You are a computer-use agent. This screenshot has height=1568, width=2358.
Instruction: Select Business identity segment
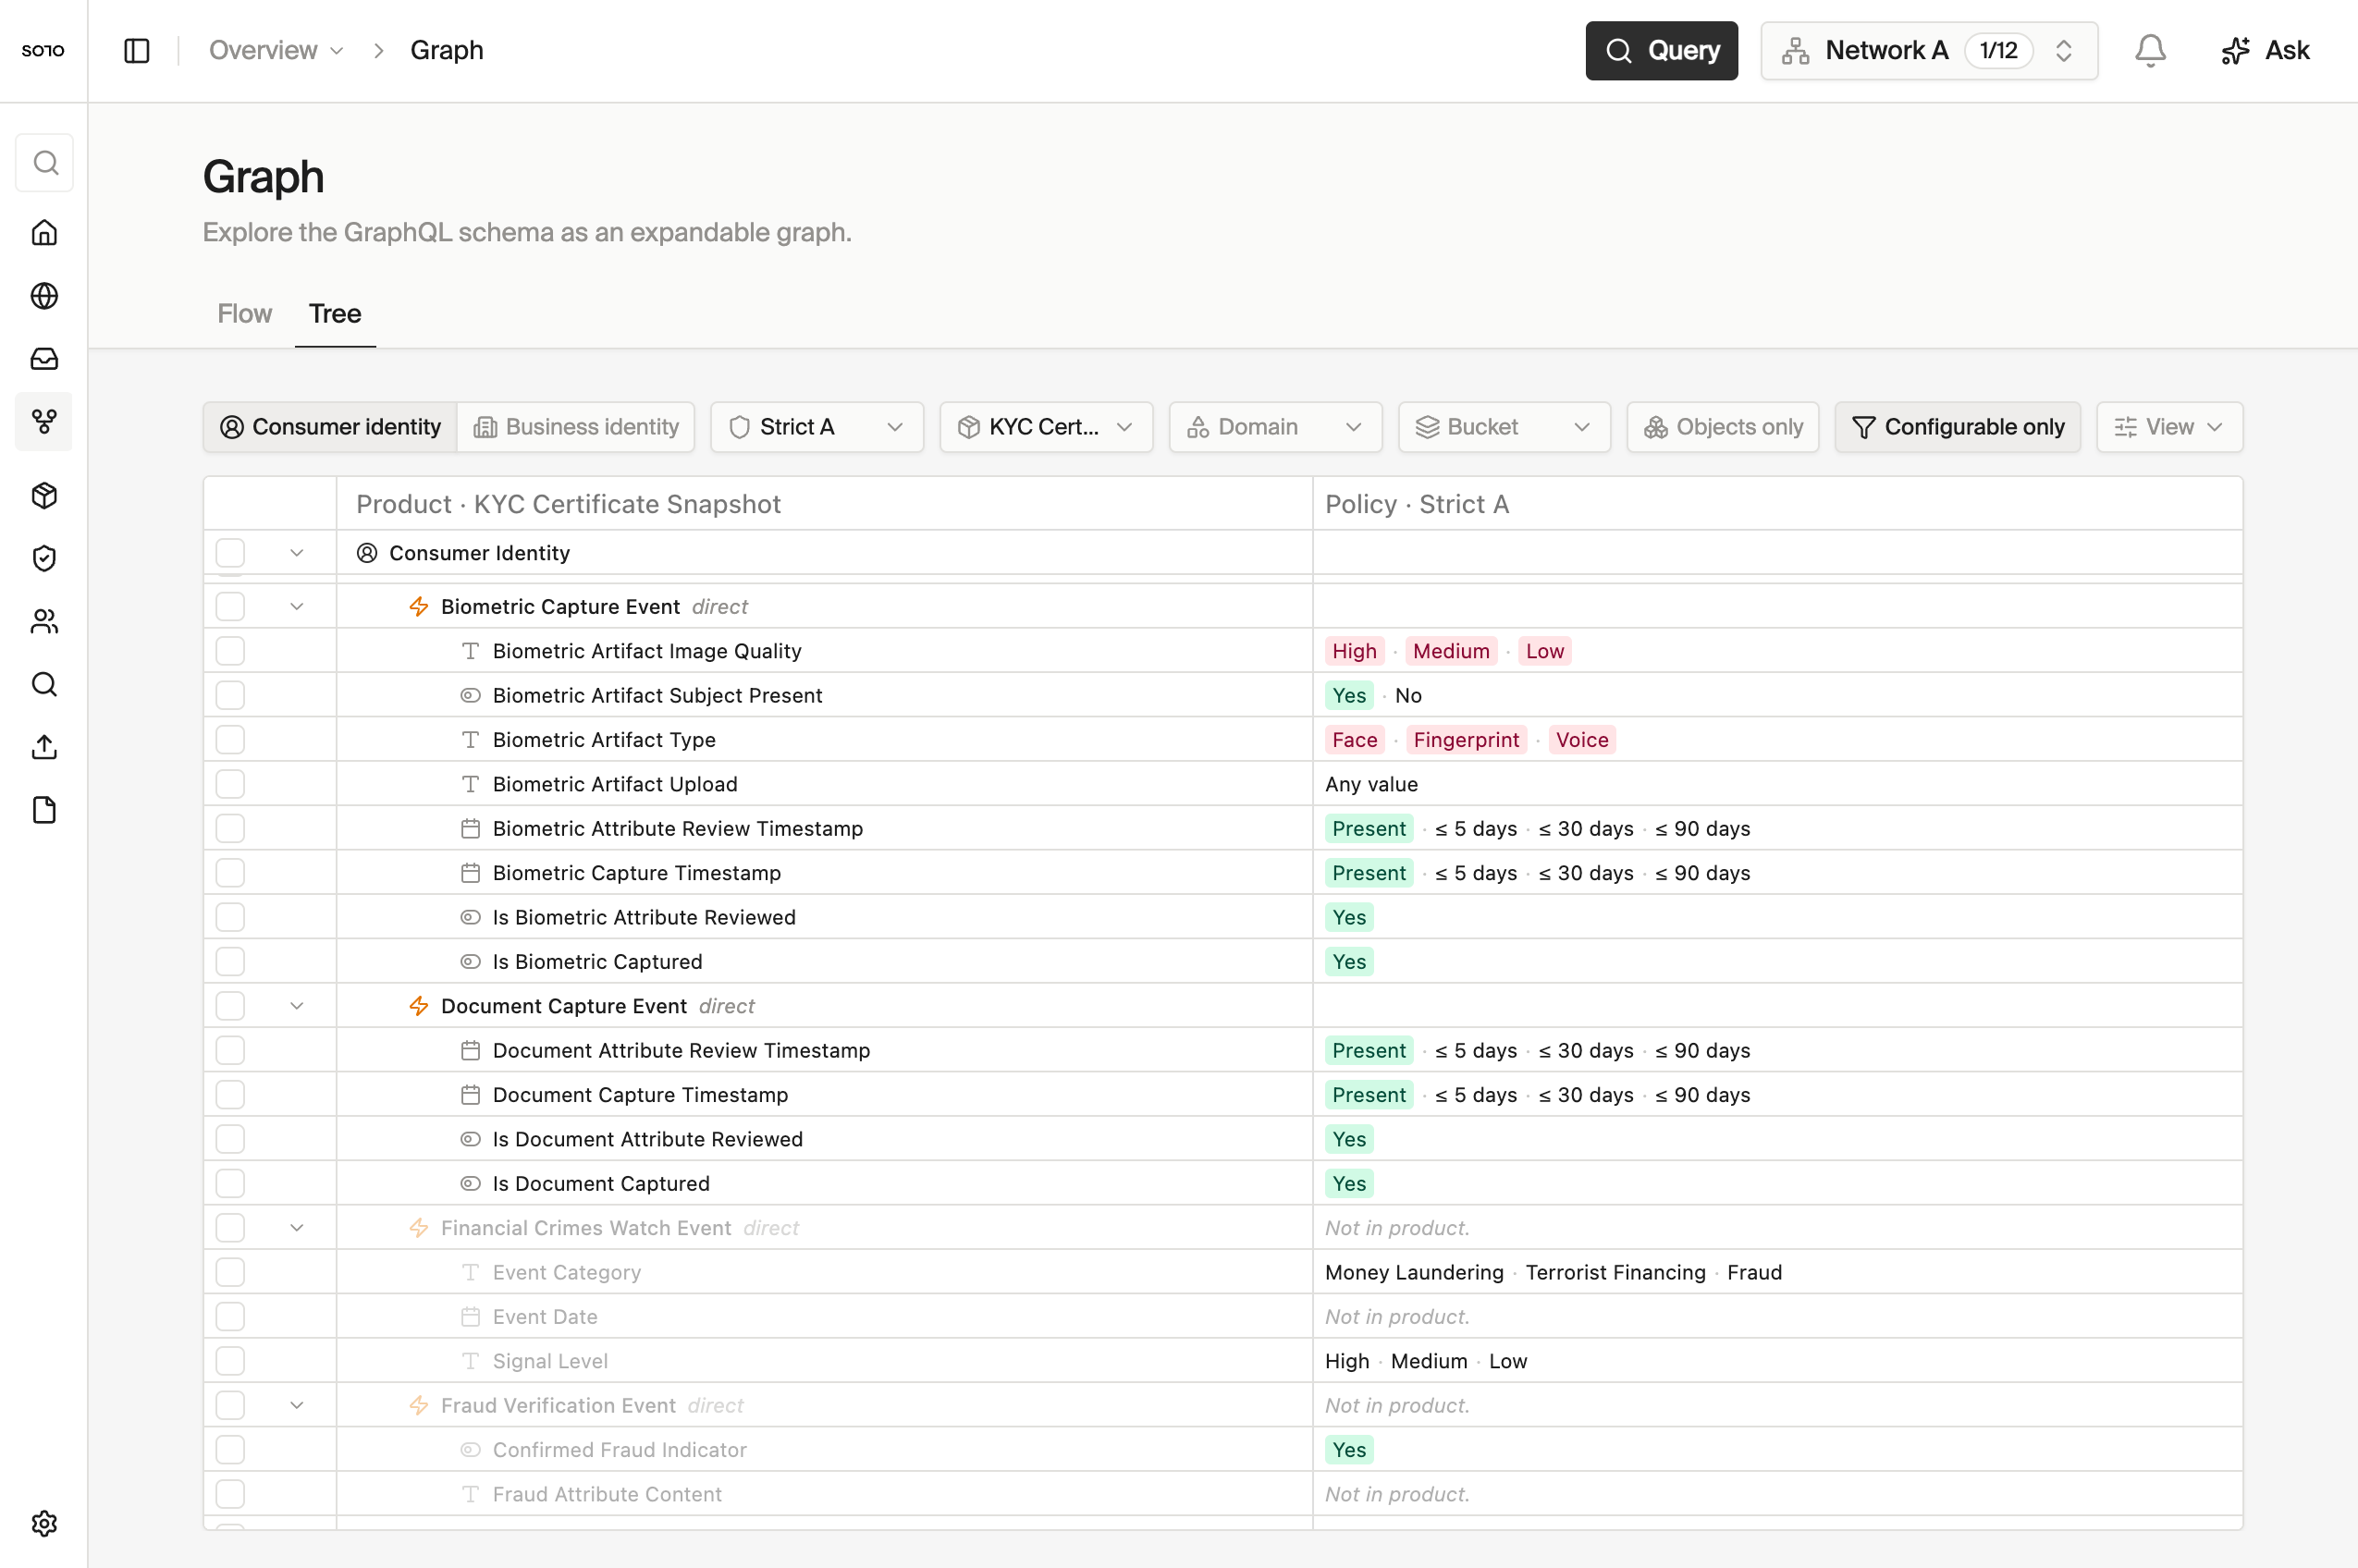(576, 427)
